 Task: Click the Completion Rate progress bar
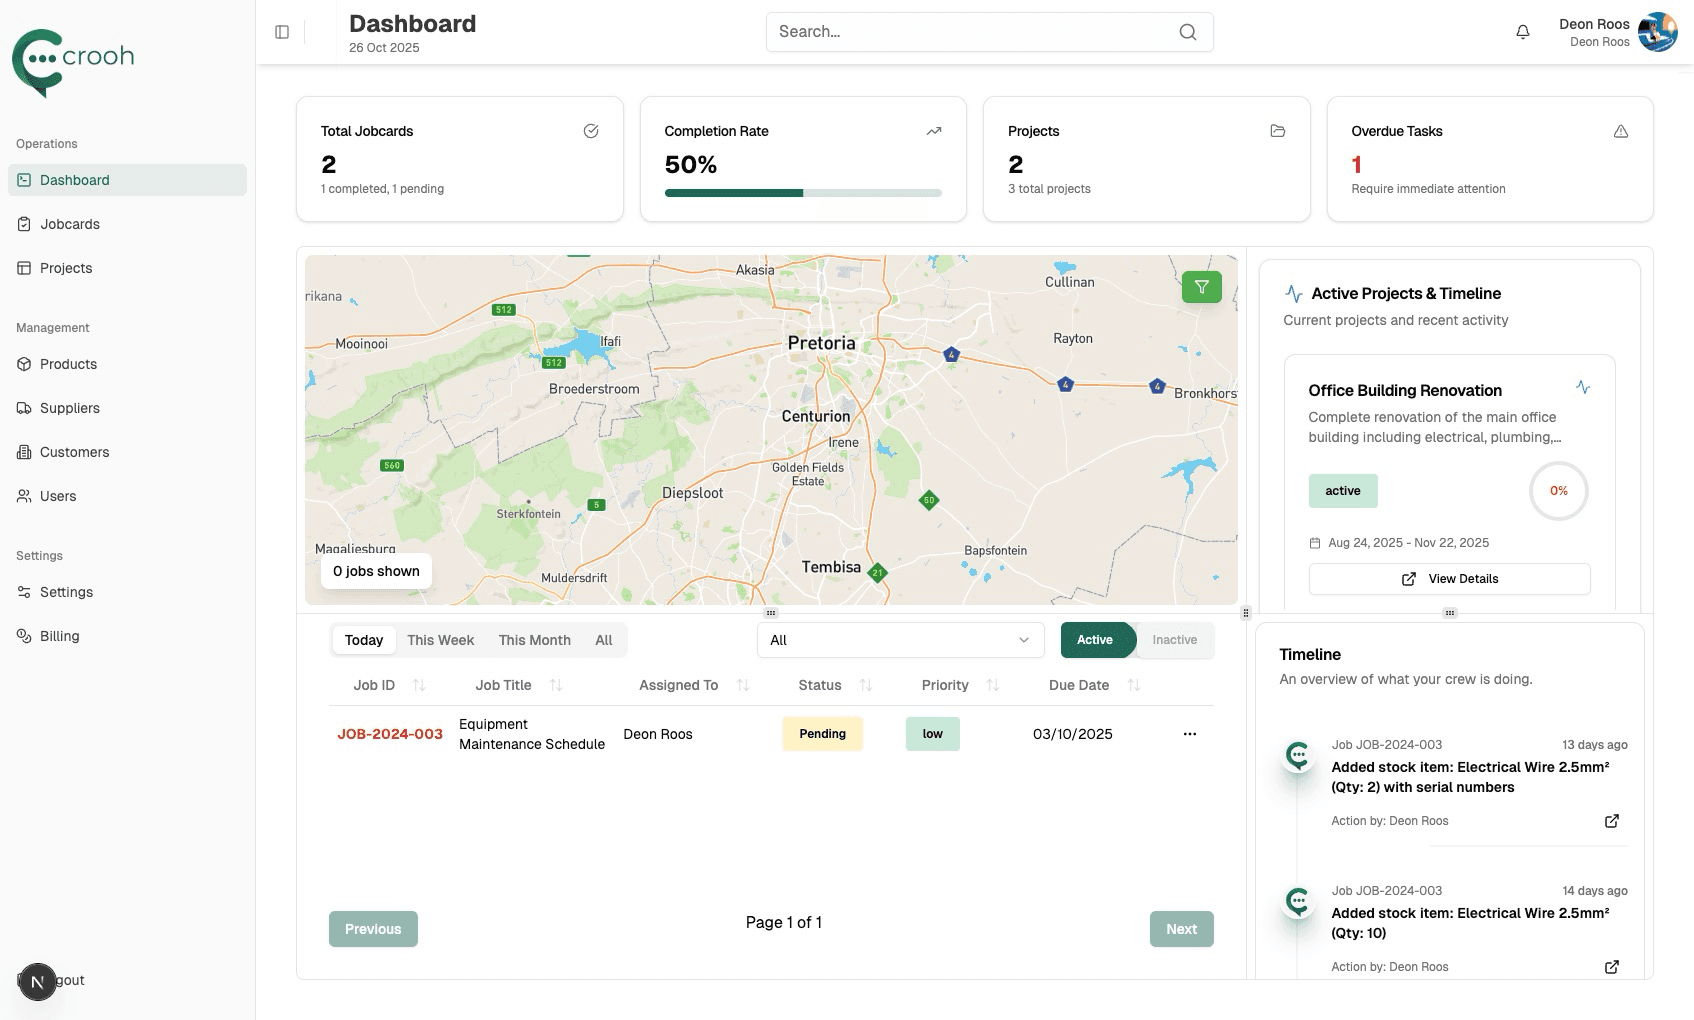802,193
